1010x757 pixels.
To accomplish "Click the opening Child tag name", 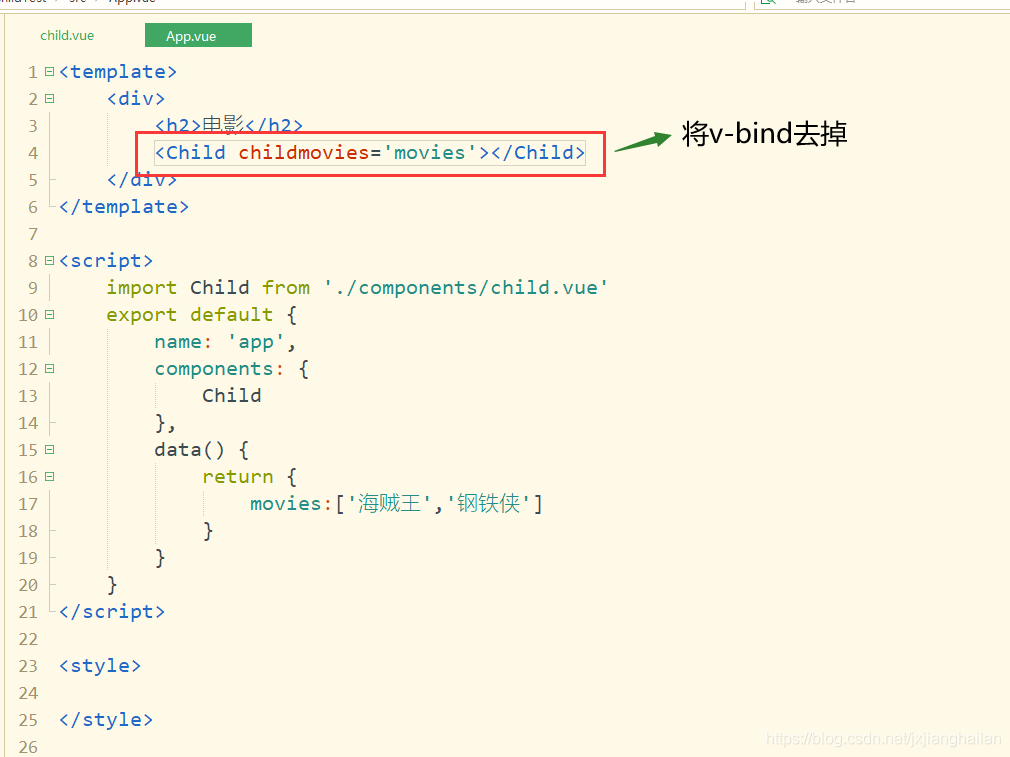I will point(196,153).
